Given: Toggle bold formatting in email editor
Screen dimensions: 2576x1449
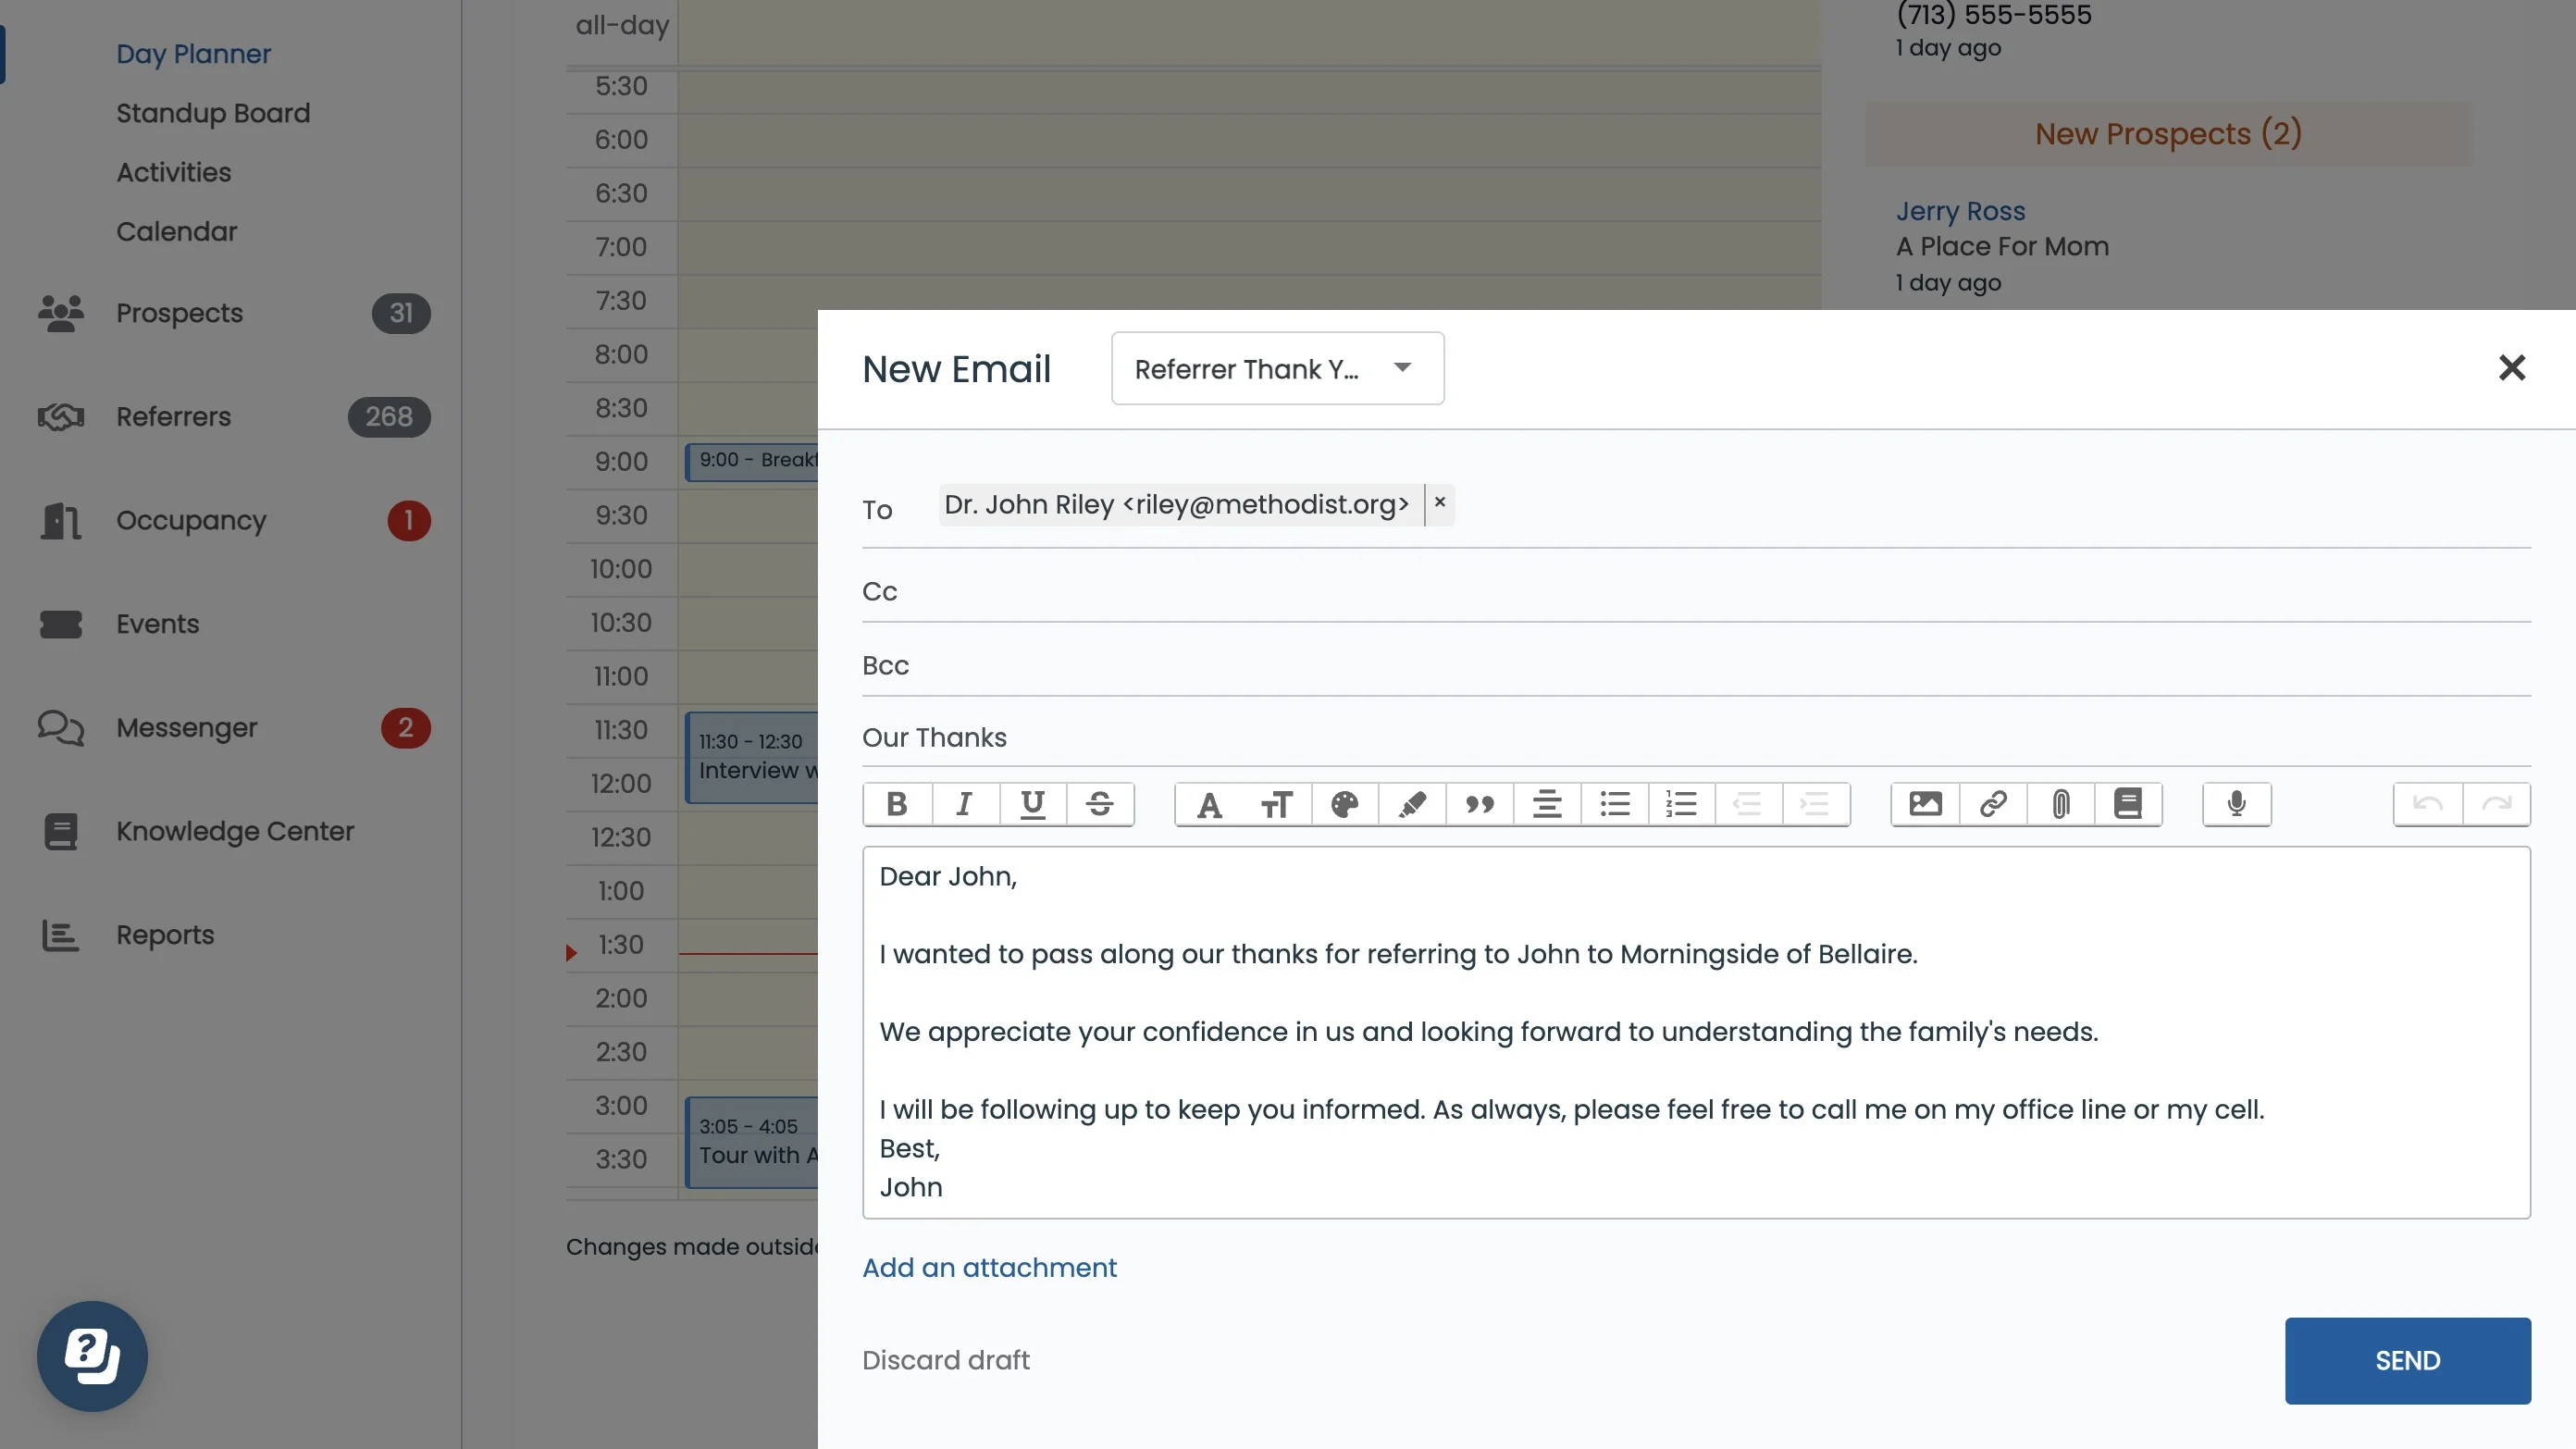Looking at the screenshot, I should pyautogui.click(x=897, y=804).
